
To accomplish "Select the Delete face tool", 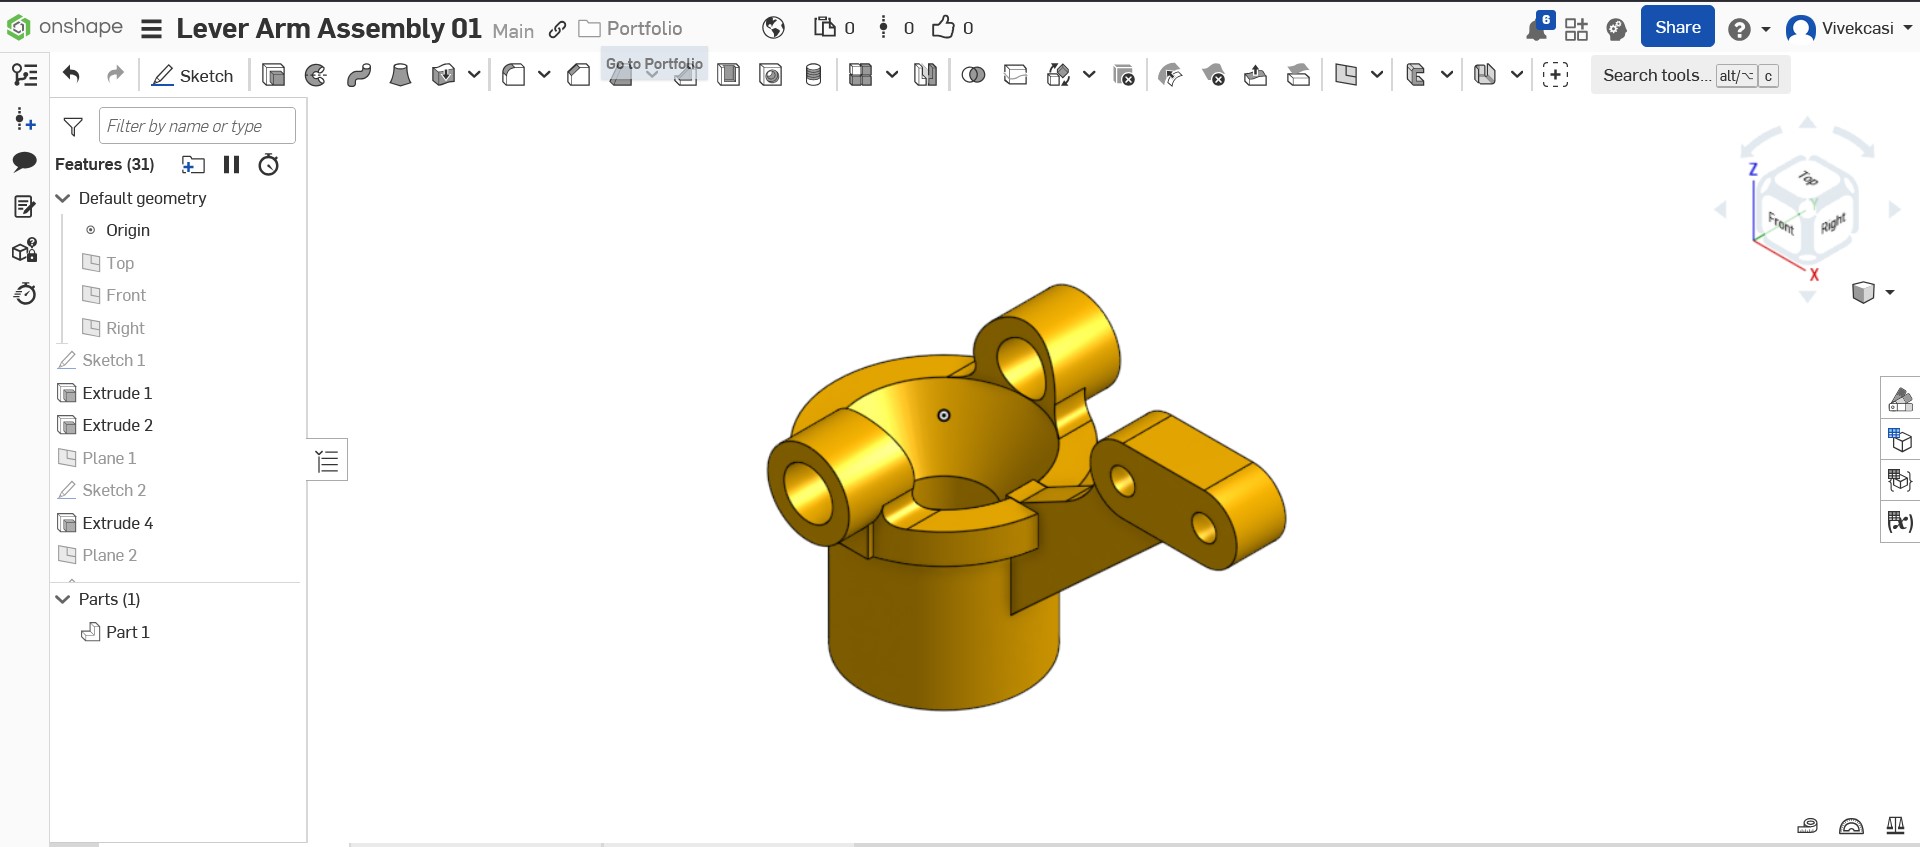I will 1213,75.
